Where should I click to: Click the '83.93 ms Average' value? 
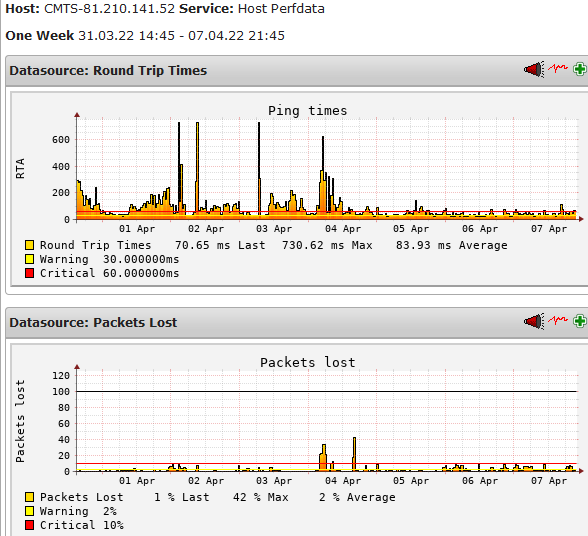tap(452, 245)
